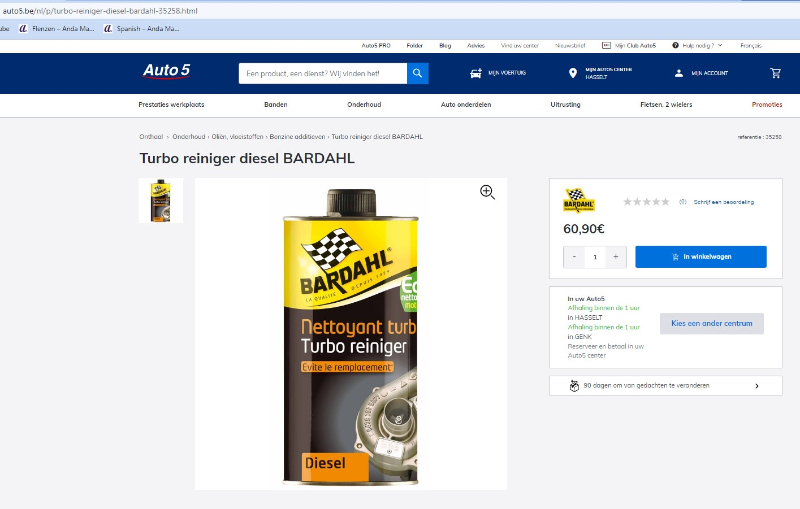
Task: Click Kies een ander centrum button
Action: [711, 323]
